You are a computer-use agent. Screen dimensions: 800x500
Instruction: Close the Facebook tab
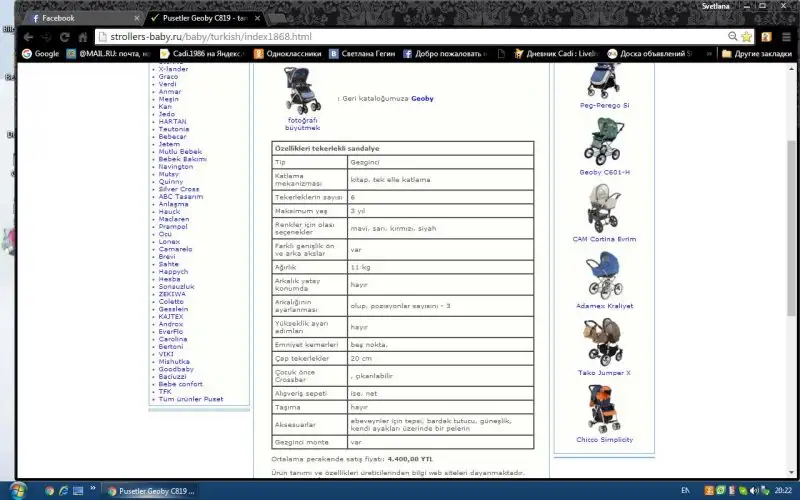136,18
